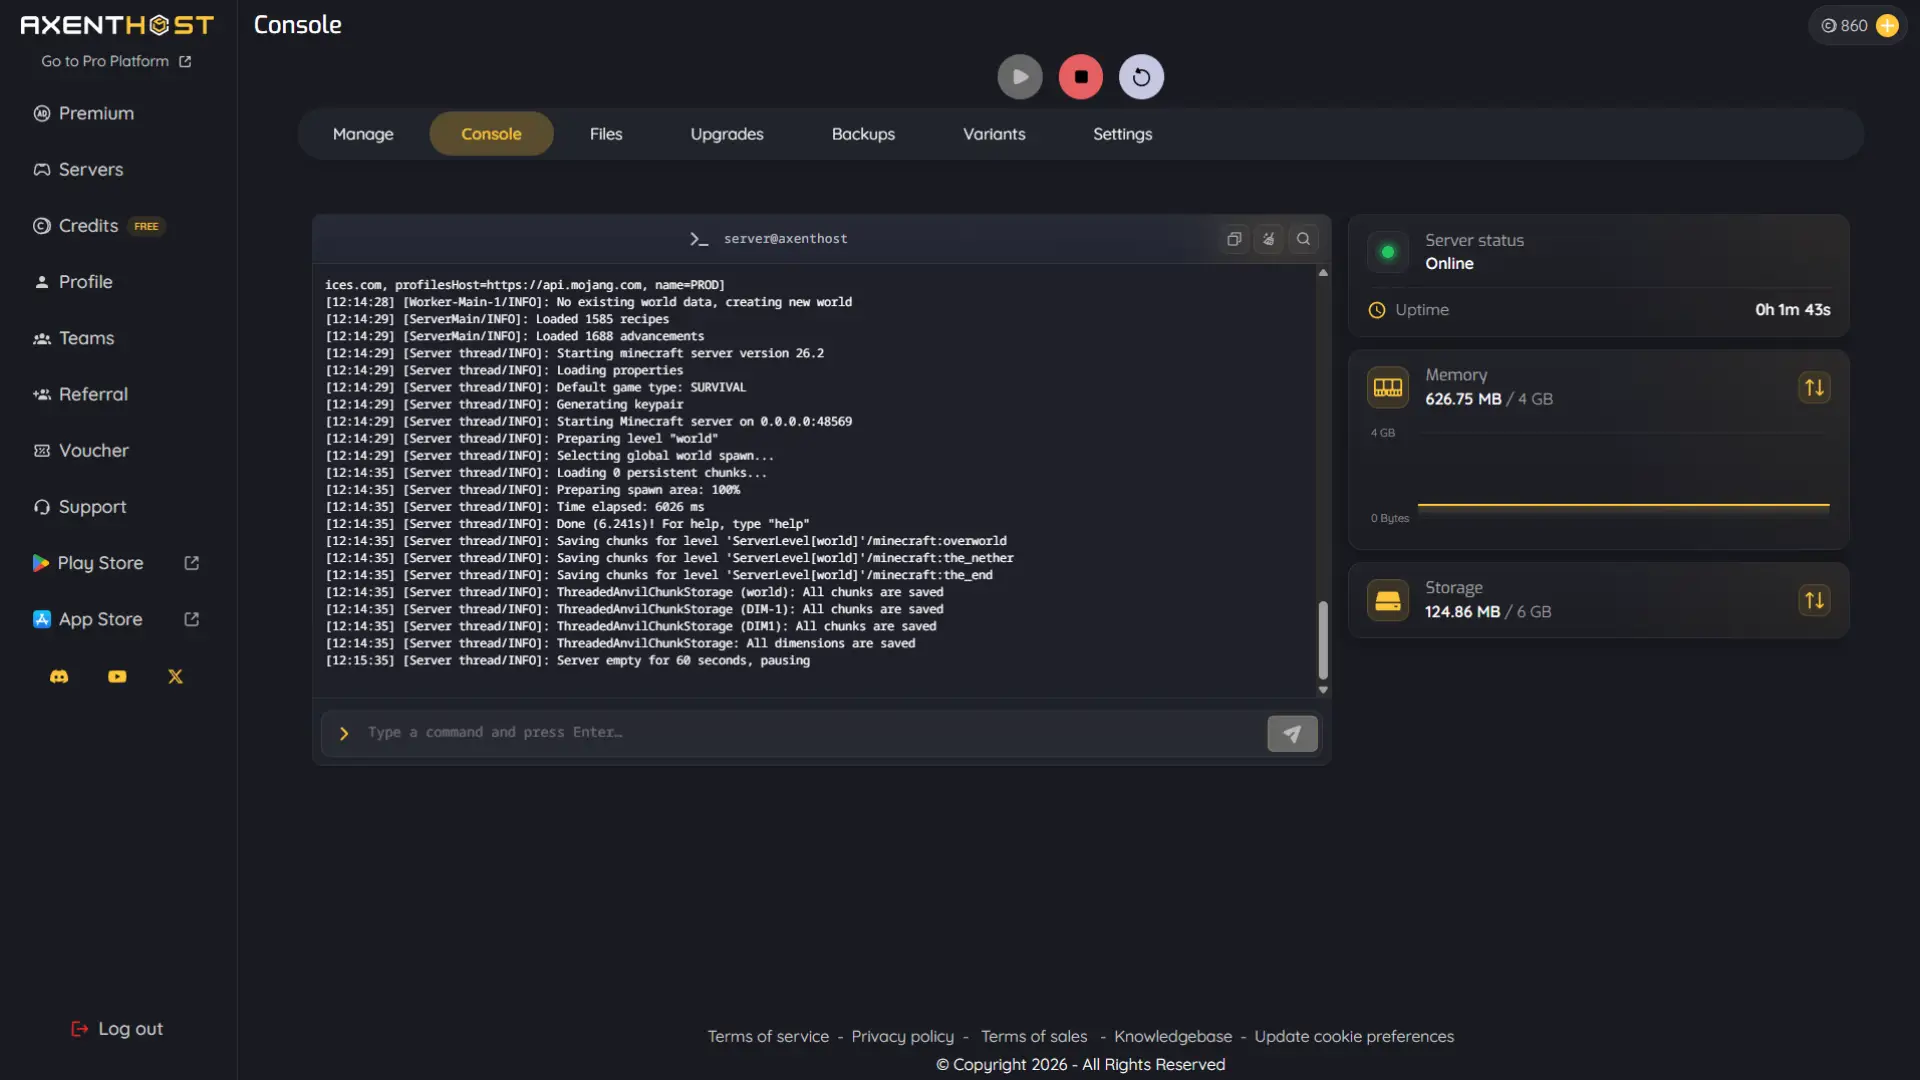Upgrade memory using the arrows icon

coord(1814,387)
